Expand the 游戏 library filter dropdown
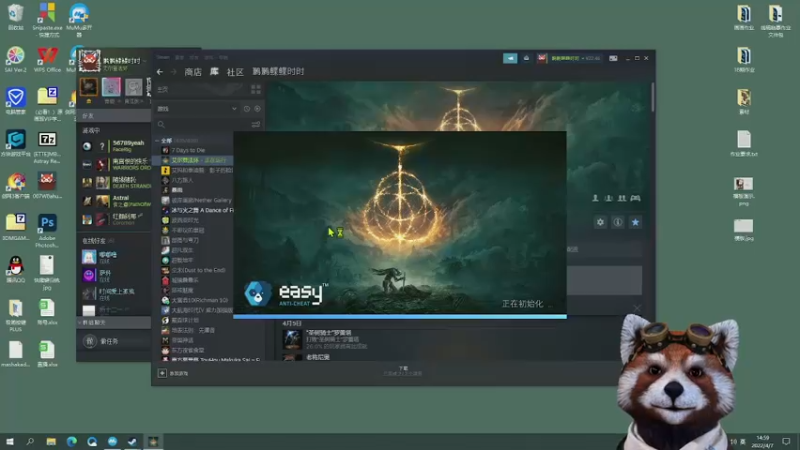800x450 pixels. [x=197, y=109]
